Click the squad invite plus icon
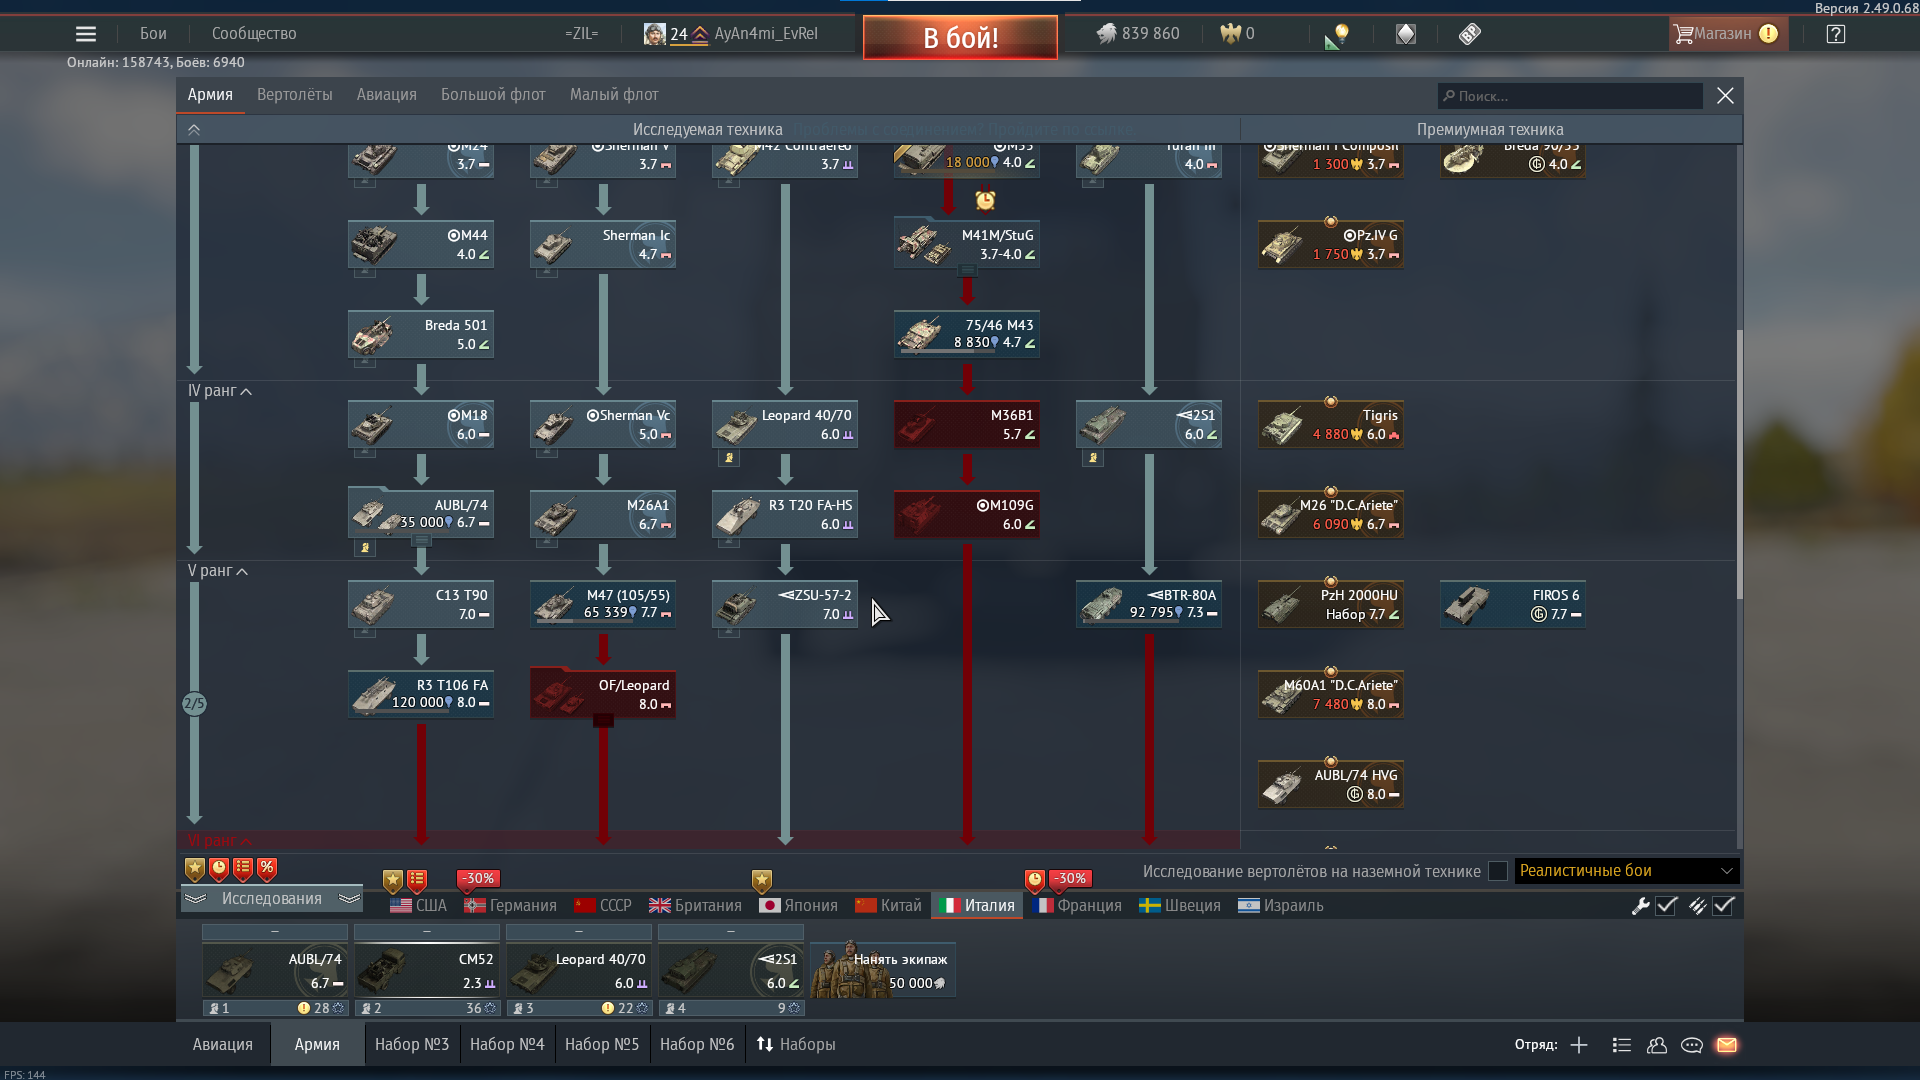 coord(1579,1045)
